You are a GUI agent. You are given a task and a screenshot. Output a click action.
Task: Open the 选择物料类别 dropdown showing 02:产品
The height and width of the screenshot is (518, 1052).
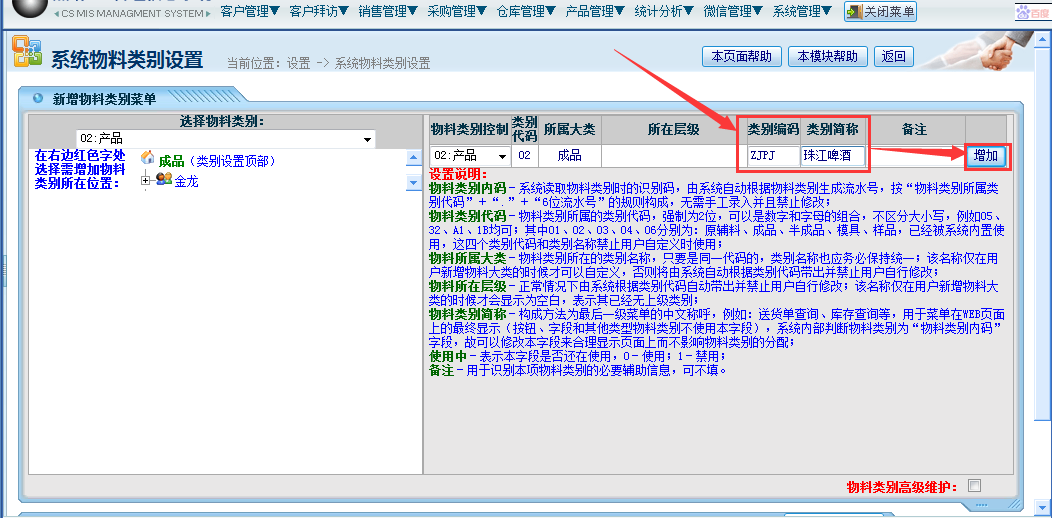(x=226, y=139)
